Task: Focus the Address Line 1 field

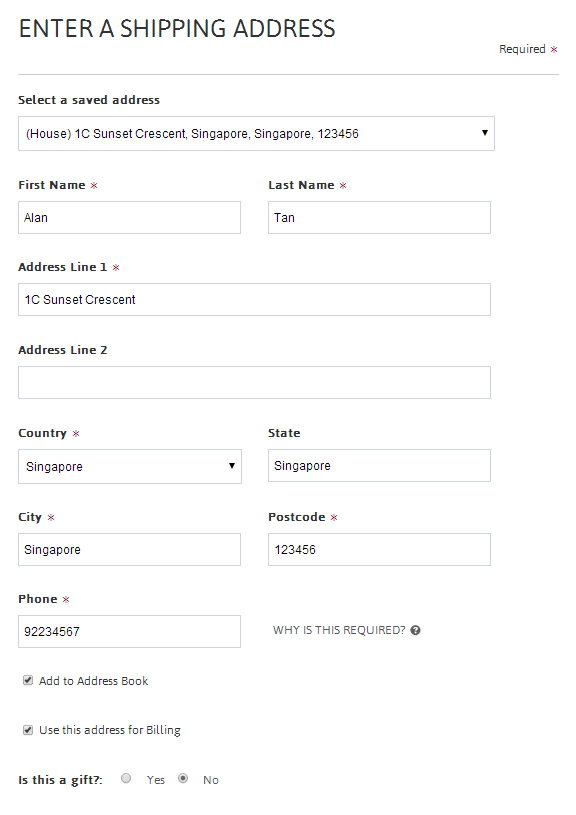Action: point(254,299)
